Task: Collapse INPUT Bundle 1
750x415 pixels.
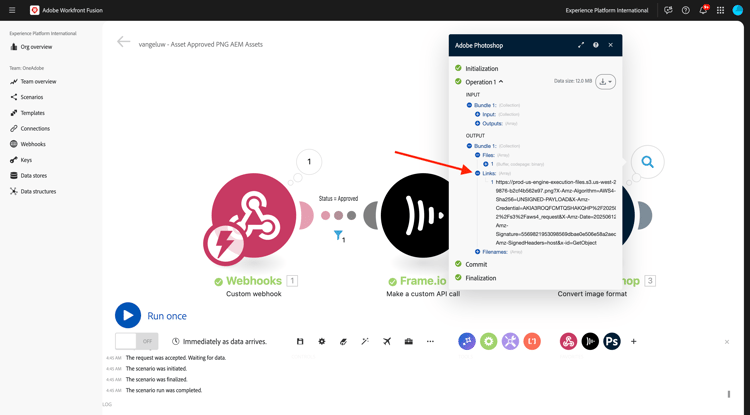Action: coord(469,105)
